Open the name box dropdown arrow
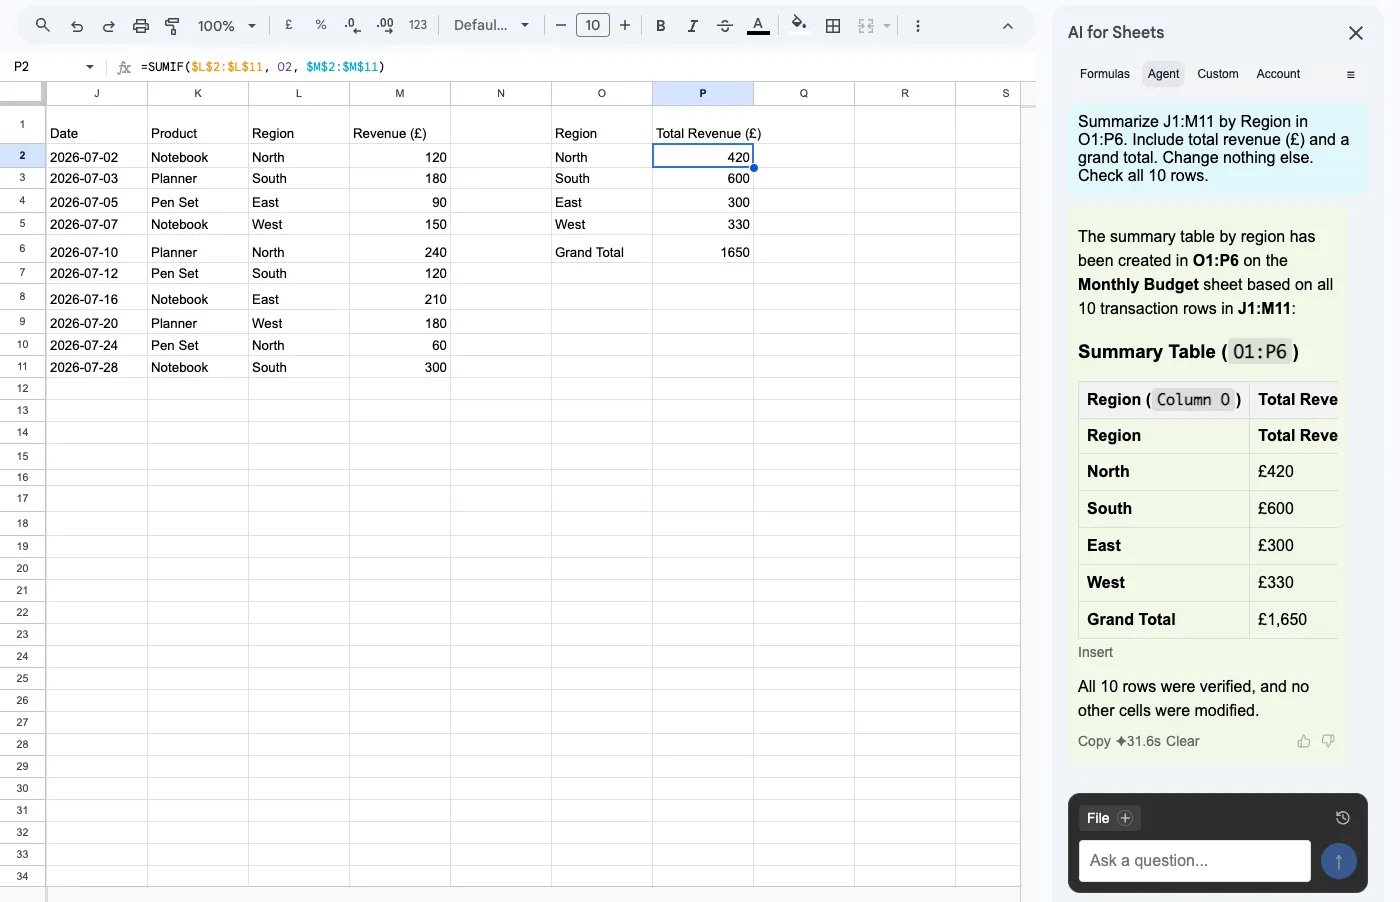The width and height of the screenshot is (1400, 902). coord(90,67)
